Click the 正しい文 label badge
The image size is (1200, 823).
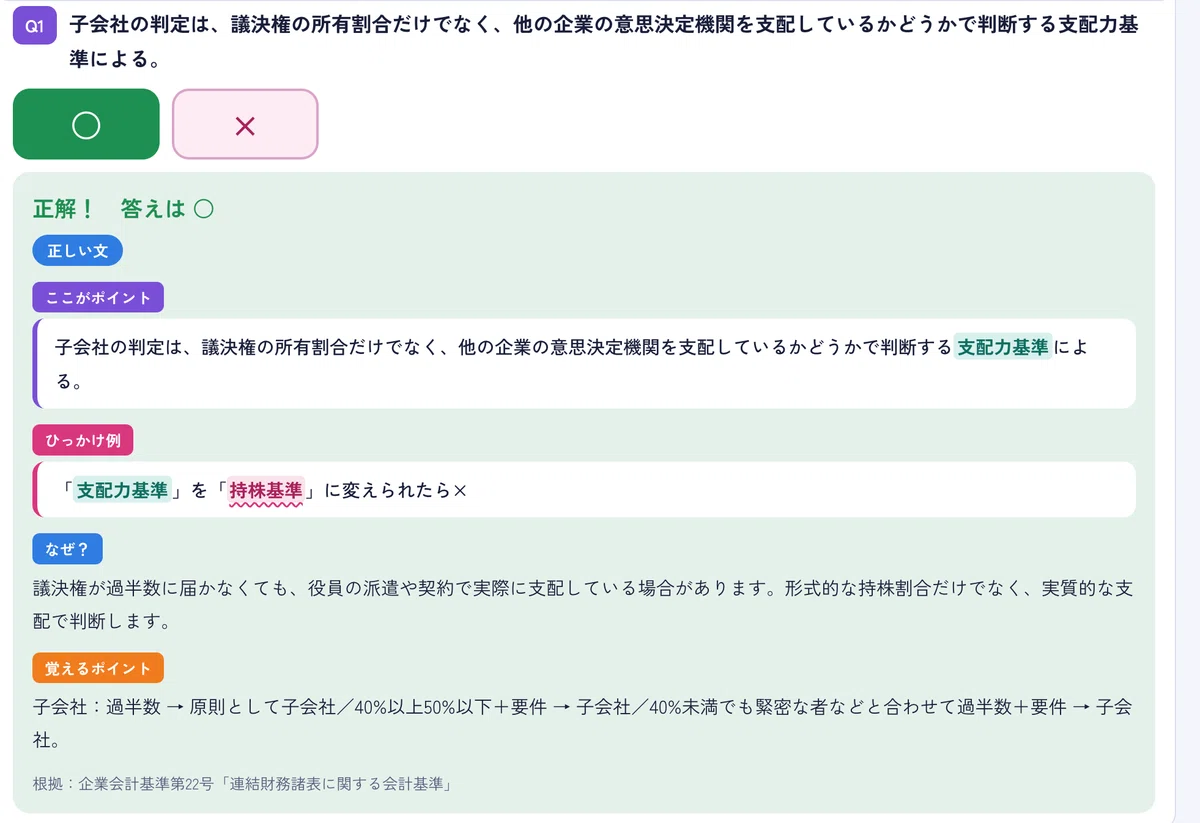(x=78, y=251)
